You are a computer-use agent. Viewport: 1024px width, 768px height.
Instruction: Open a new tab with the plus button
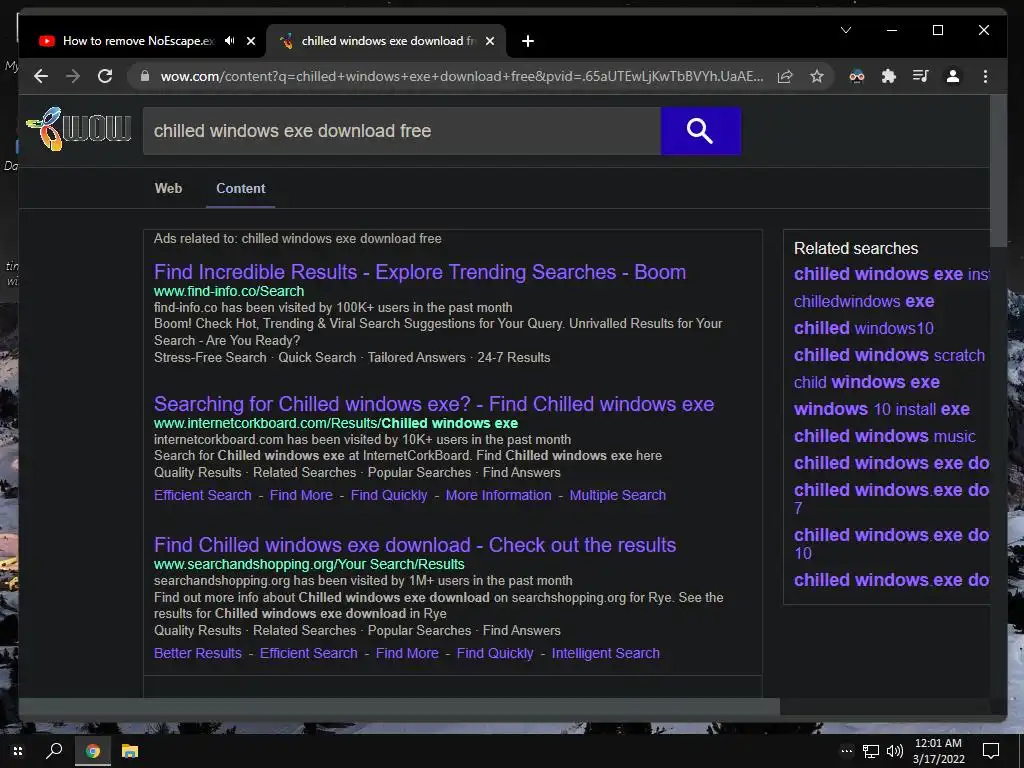[x=528, y=41]
